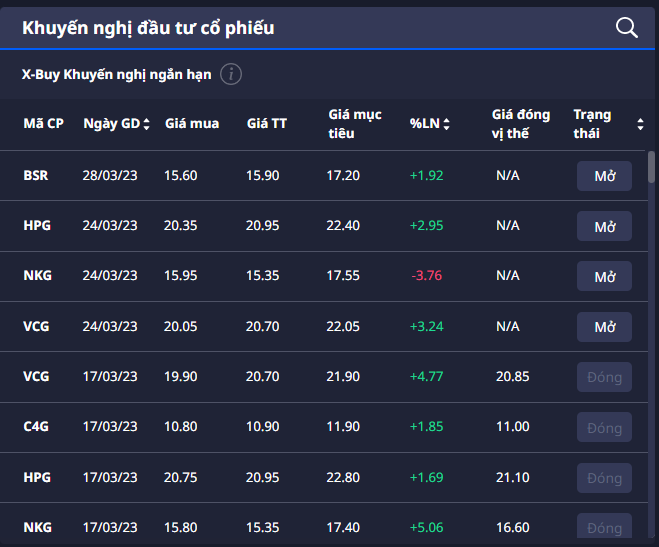Viewport: 659px width, 547px height.
Task: Sort by Ngày GD column arrows
Action: pyautogui.click(x=147, y=124)
